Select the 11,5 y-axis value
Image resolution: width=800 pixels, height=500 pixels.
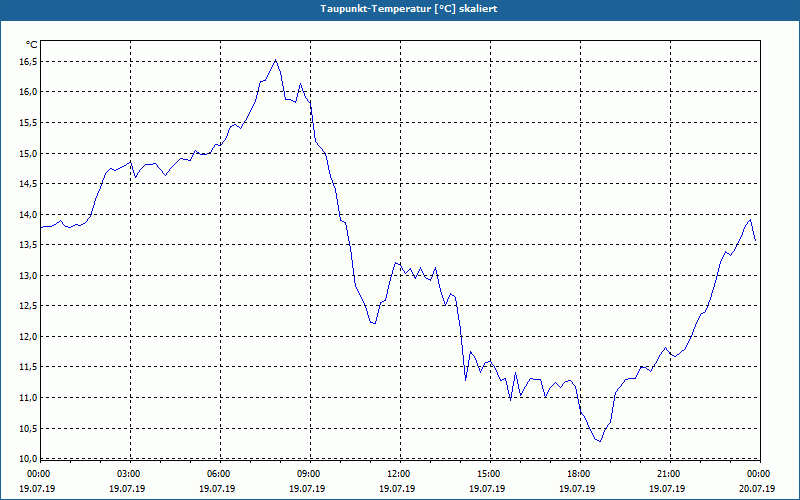tap(28, 367)
